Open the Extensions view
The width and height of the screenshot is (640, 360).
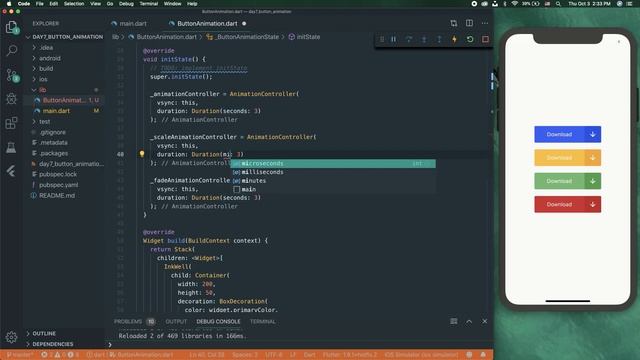pyautogui.click(x=11, y=123)
